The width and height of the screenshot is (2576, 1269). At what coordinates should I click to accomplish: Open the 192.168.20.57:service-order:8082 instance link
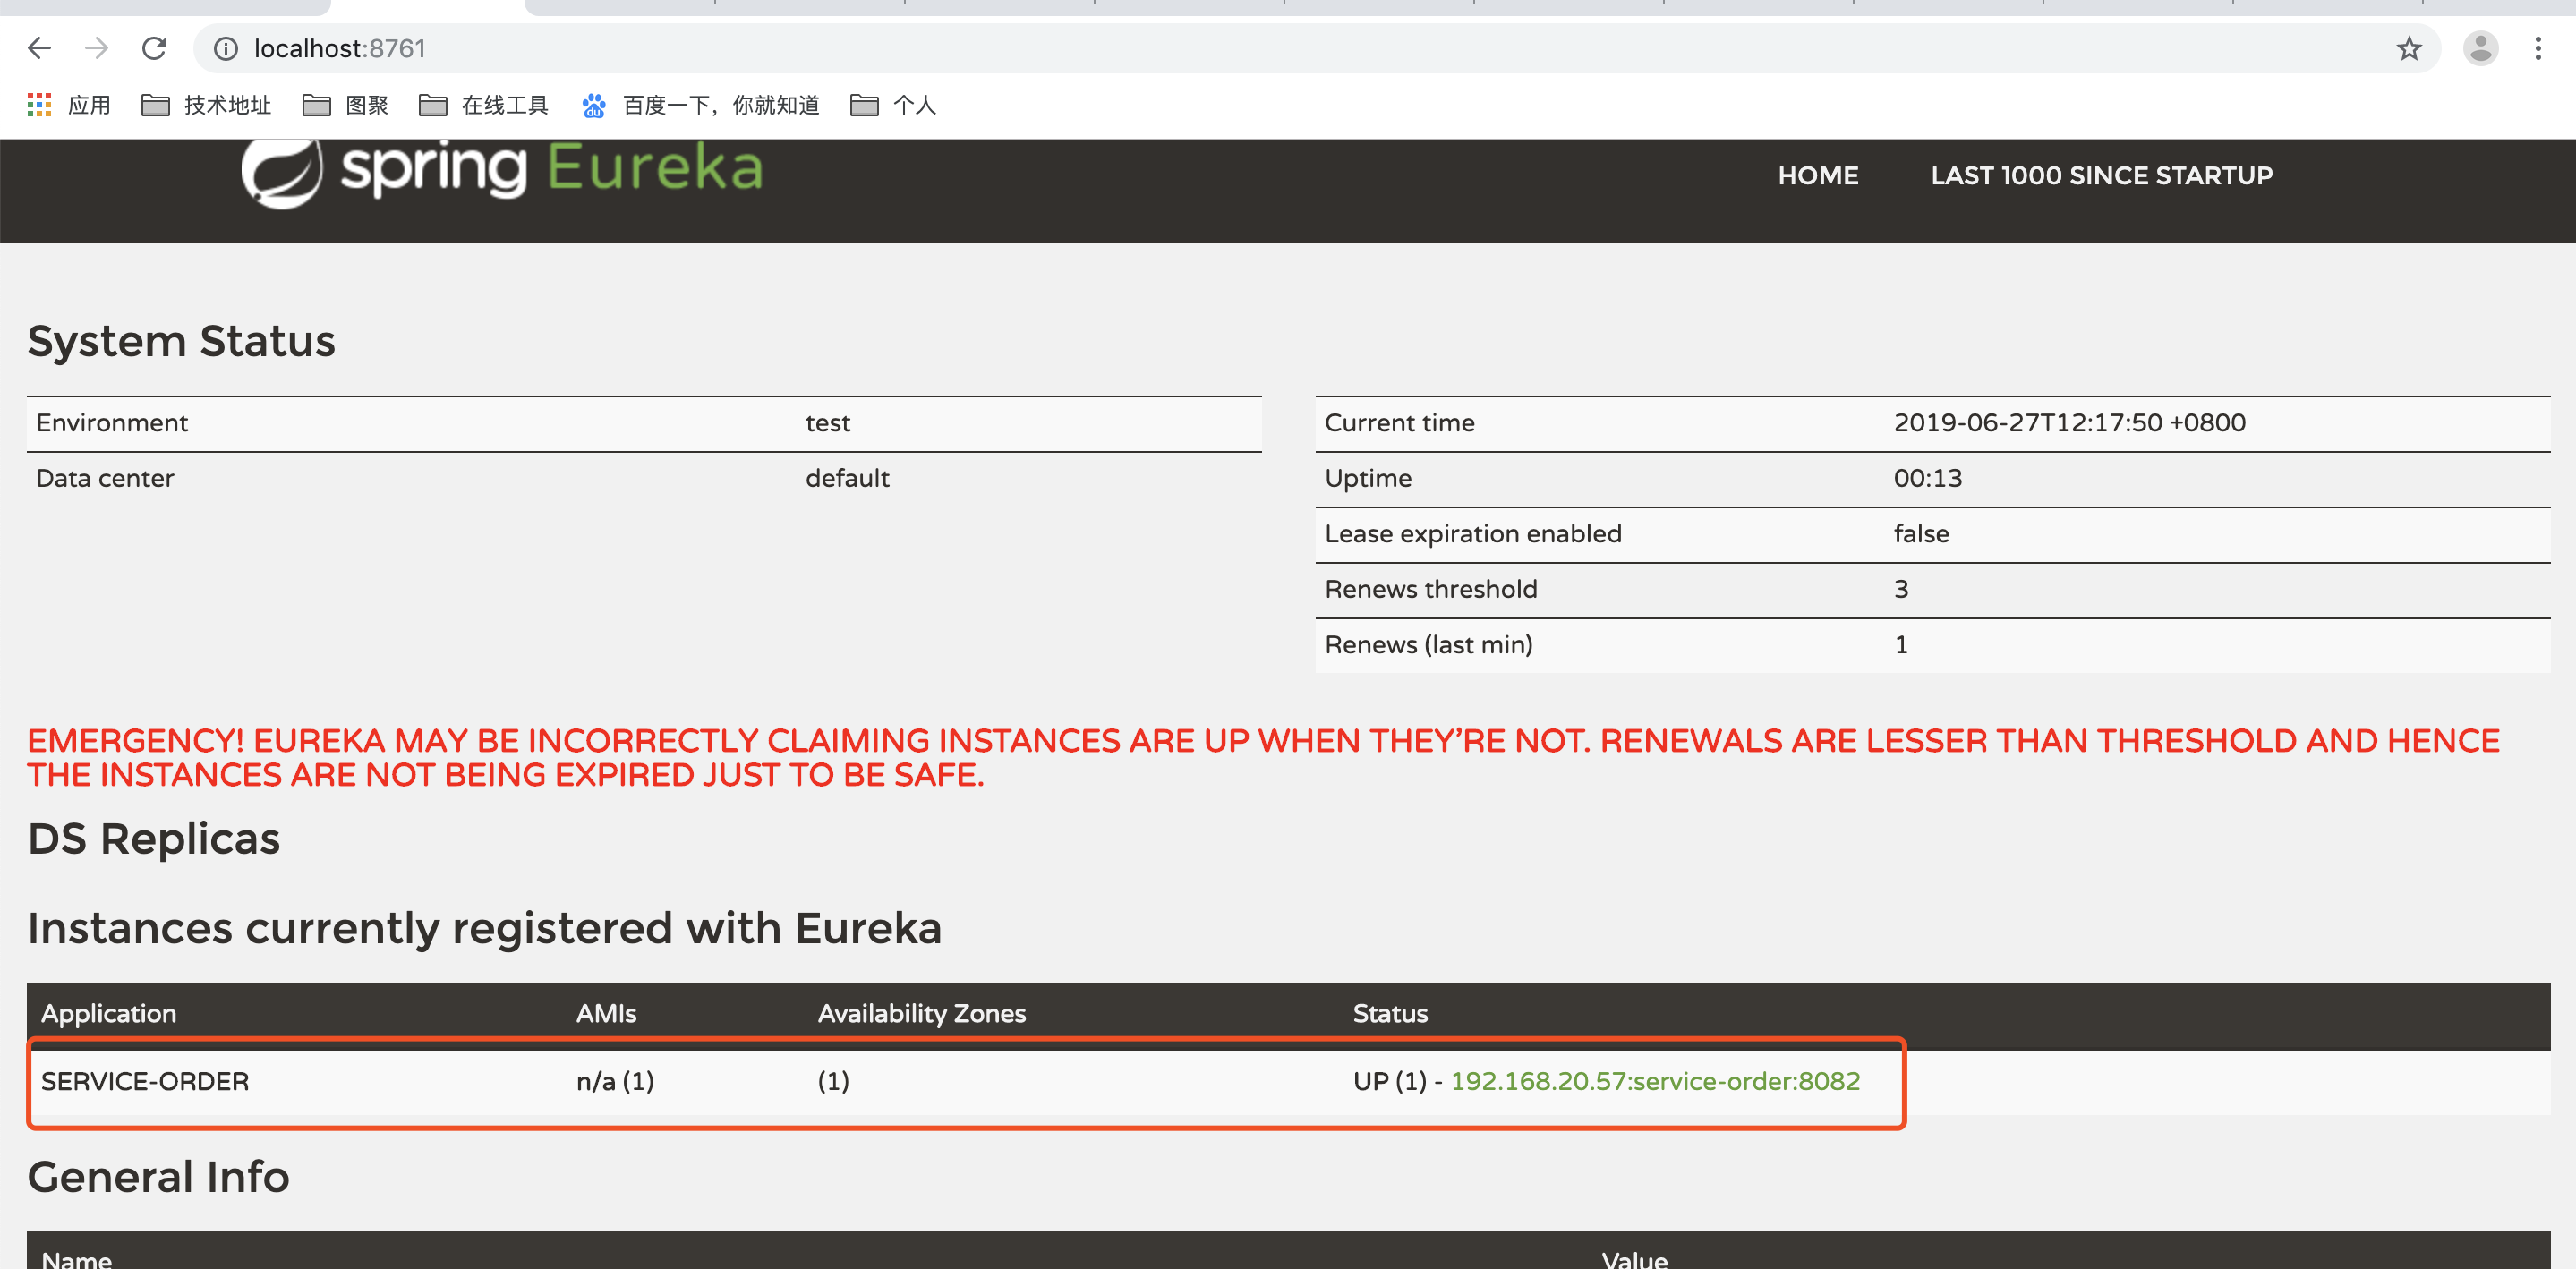[1654, 1081]
